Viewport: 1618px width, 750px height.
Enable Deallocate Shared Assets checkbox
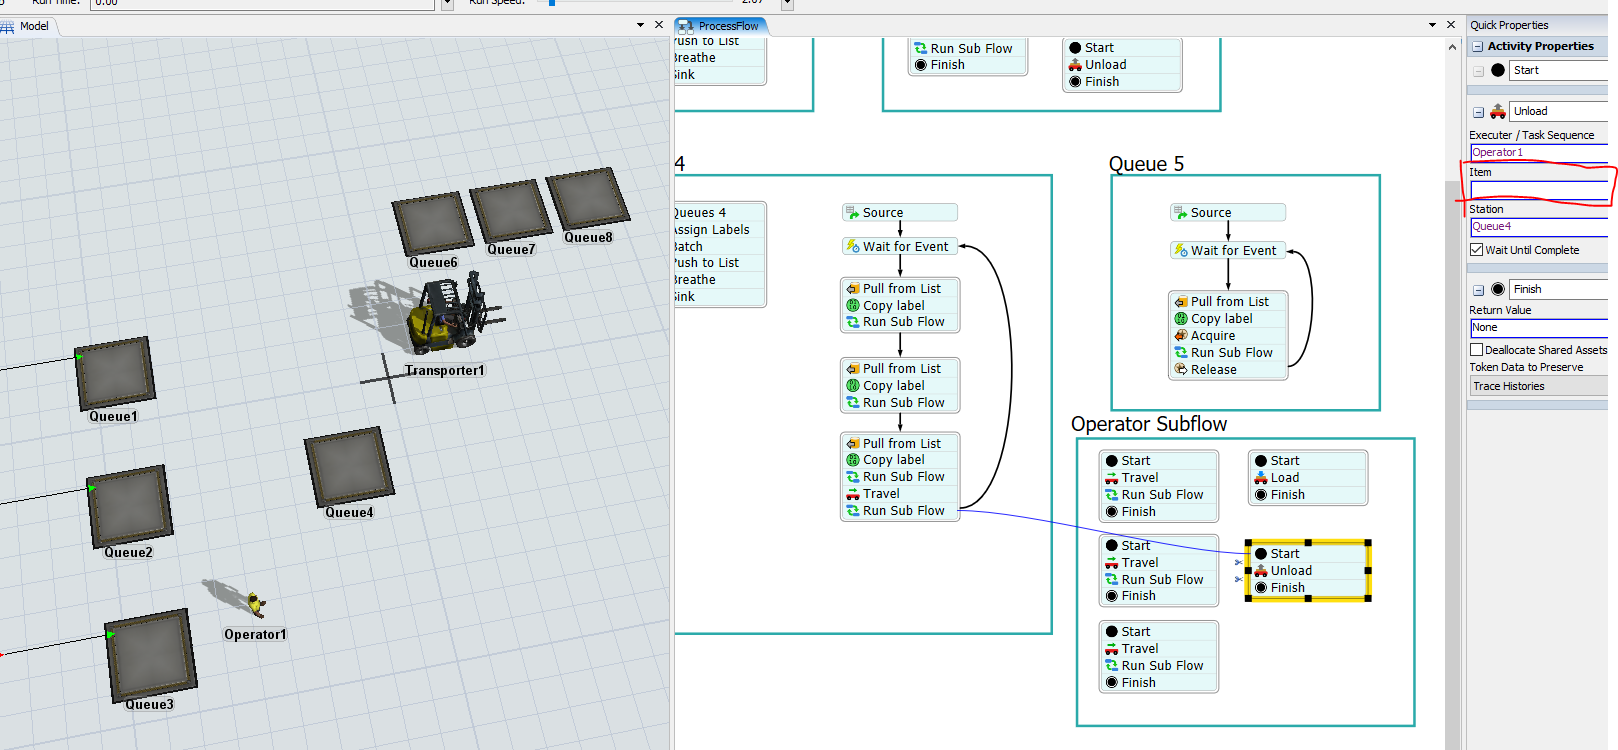1477,350
